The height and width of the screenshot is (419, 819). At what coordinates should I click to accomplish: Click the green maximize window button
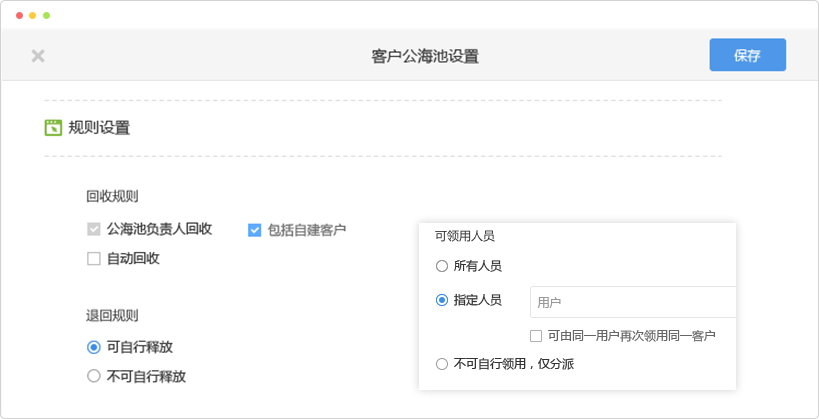pos(46,16)
